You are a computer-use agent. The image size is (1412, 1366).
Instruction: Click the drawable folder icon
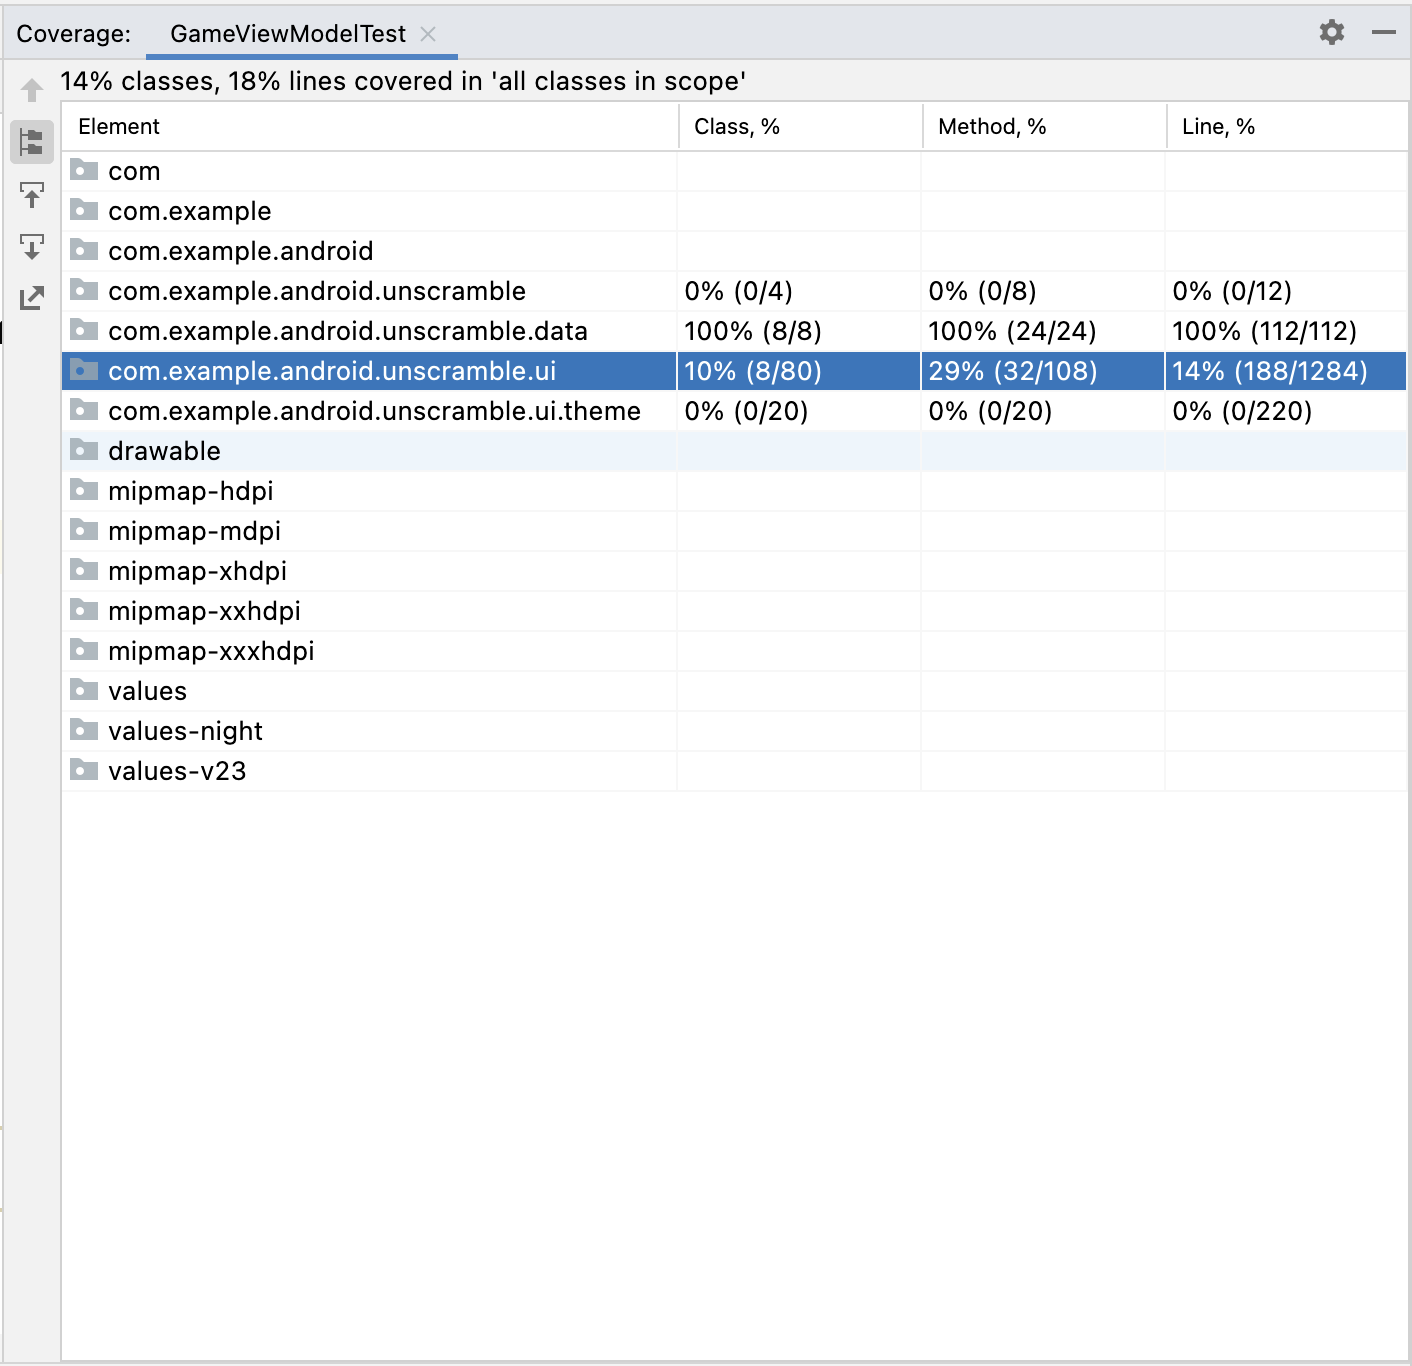tap(84, 450)
